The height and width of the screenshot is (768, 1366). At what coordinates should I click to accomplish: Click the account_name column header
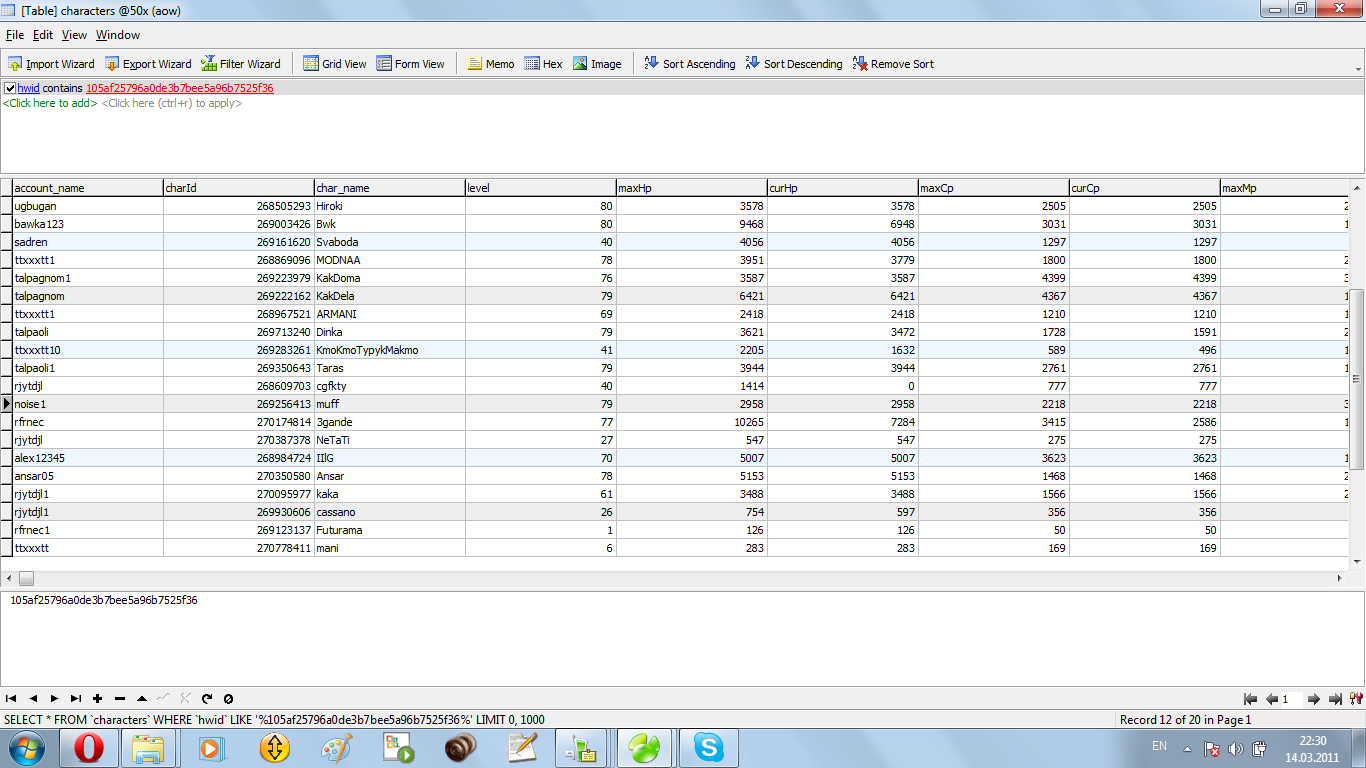point(87,188)
